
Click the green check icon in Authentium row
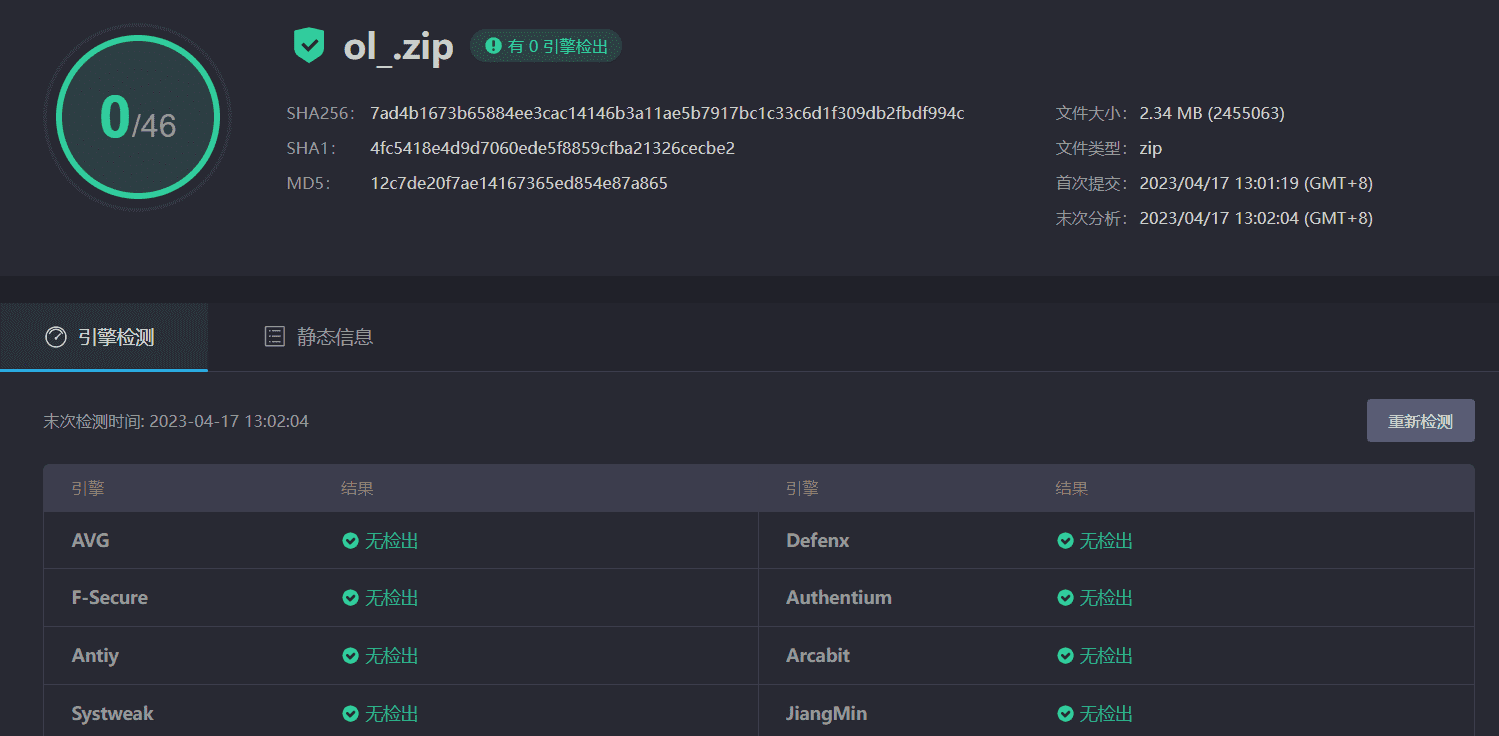(1066, 598)
